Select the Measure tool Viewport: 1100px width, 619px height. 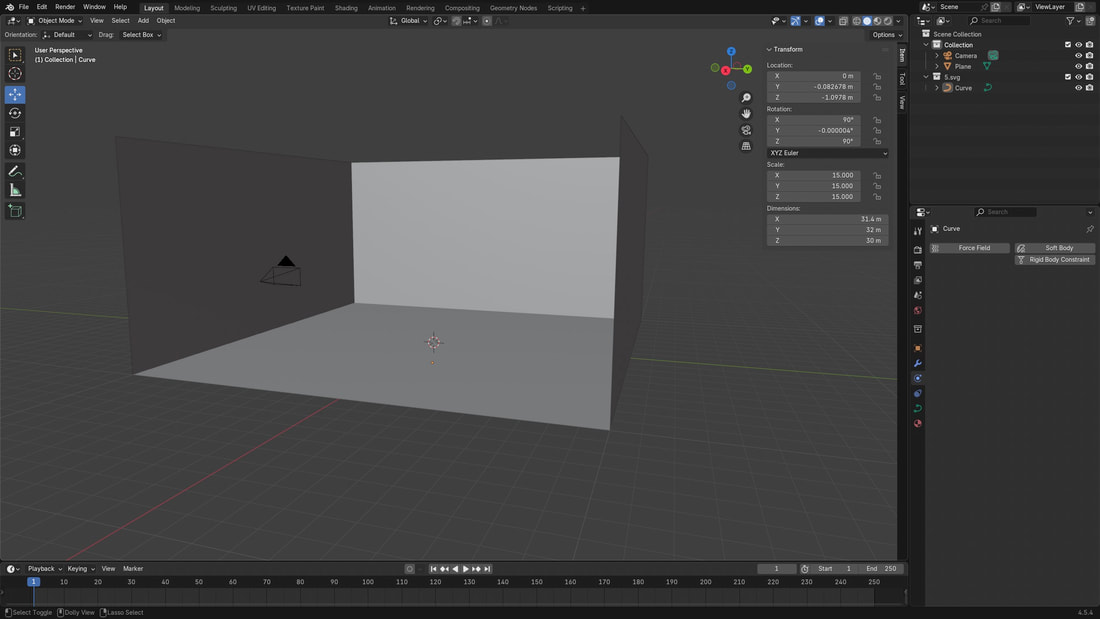coord(15,190)
